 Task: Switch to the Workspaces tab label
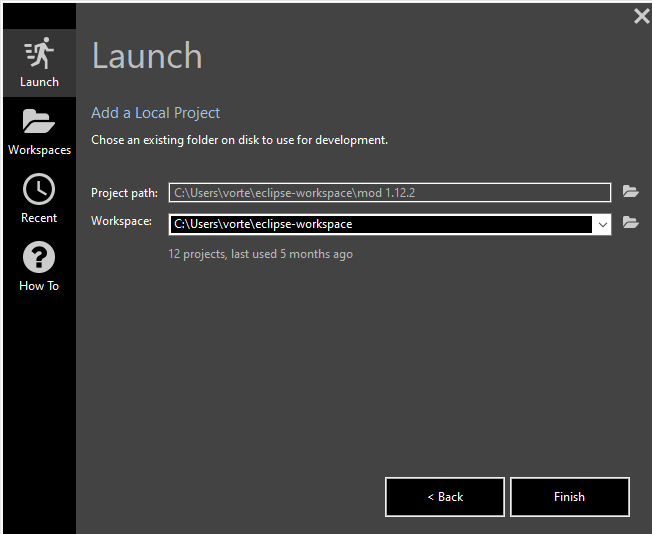point(39,150)
